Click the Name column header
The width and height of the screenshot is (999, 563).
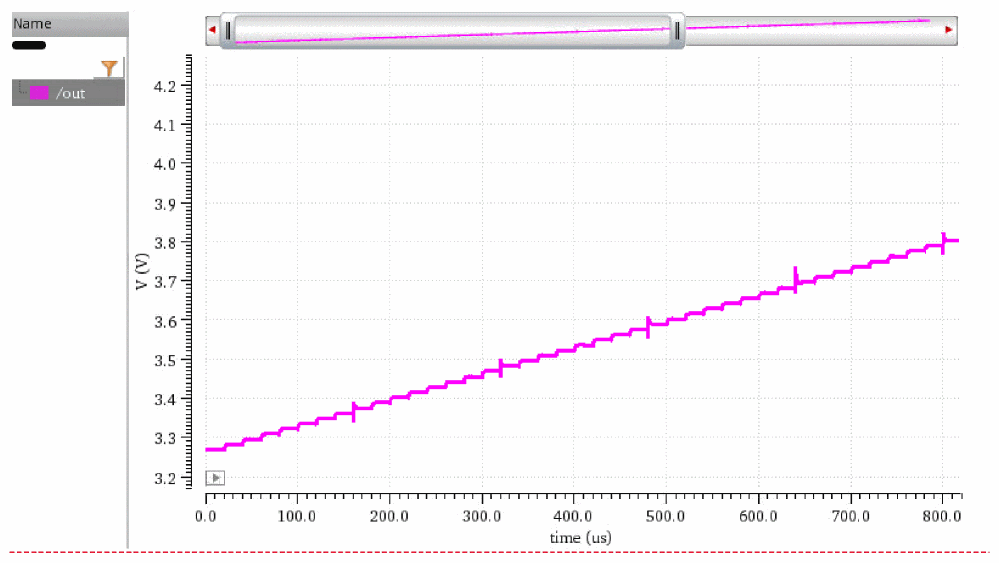70,24
